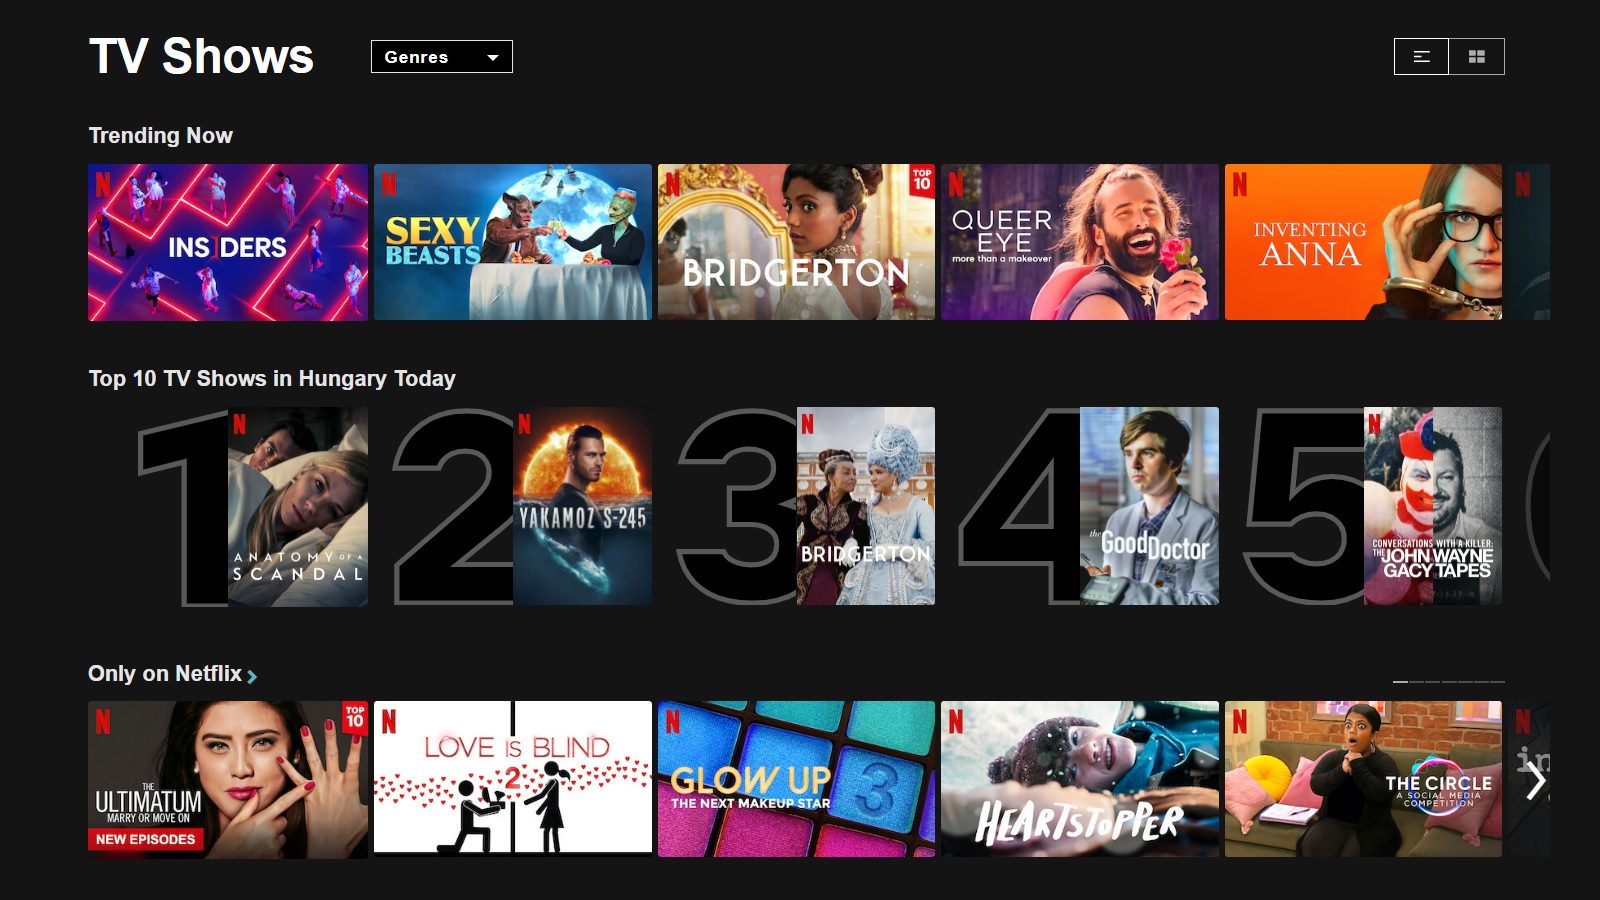The image size is (1600, 900).
Task: Click the Top 10 TV Shows in Hungary heading
Action: coord(272,379)
